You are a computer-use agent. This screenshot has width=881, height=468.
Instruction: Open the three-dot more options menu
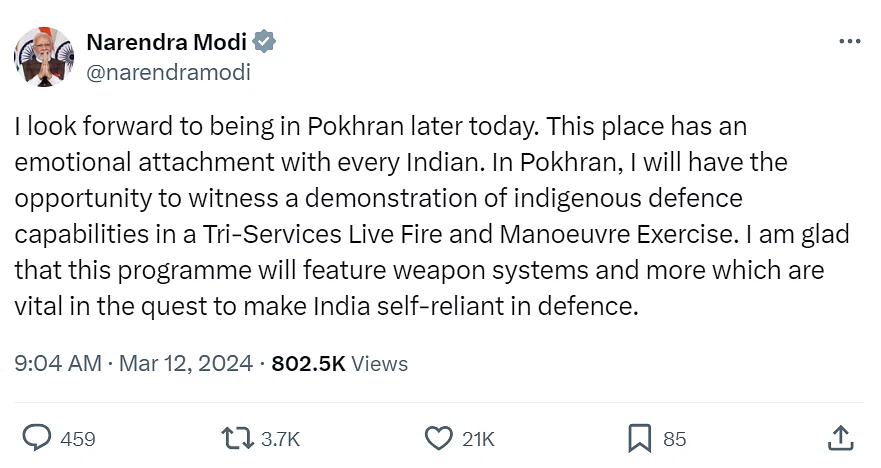pos(849,42)
